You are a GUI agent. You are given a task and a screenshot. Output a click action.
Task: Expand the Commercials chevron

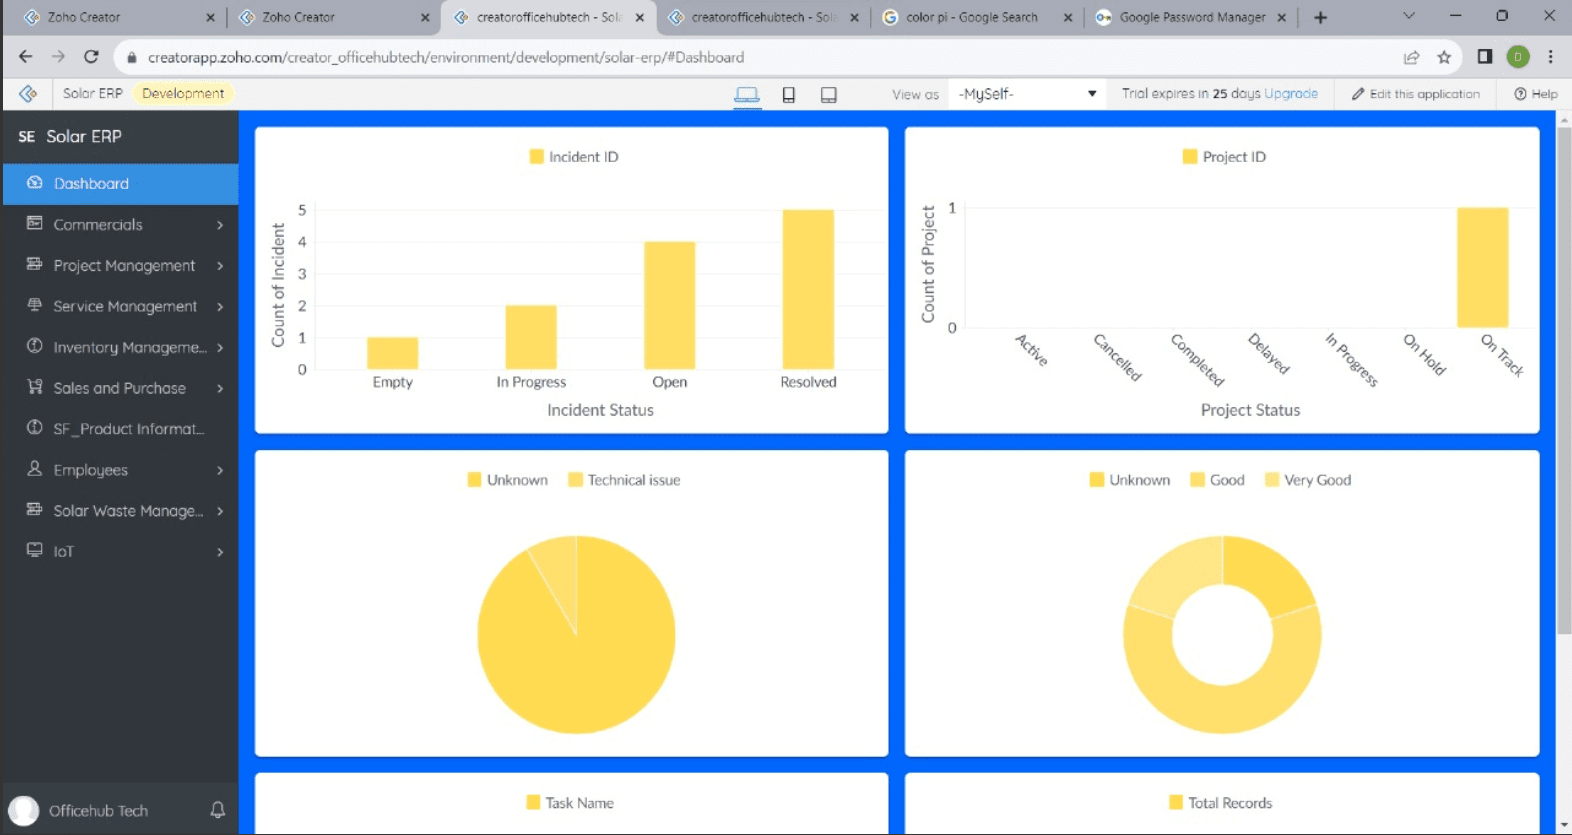[x=220, y=225]
